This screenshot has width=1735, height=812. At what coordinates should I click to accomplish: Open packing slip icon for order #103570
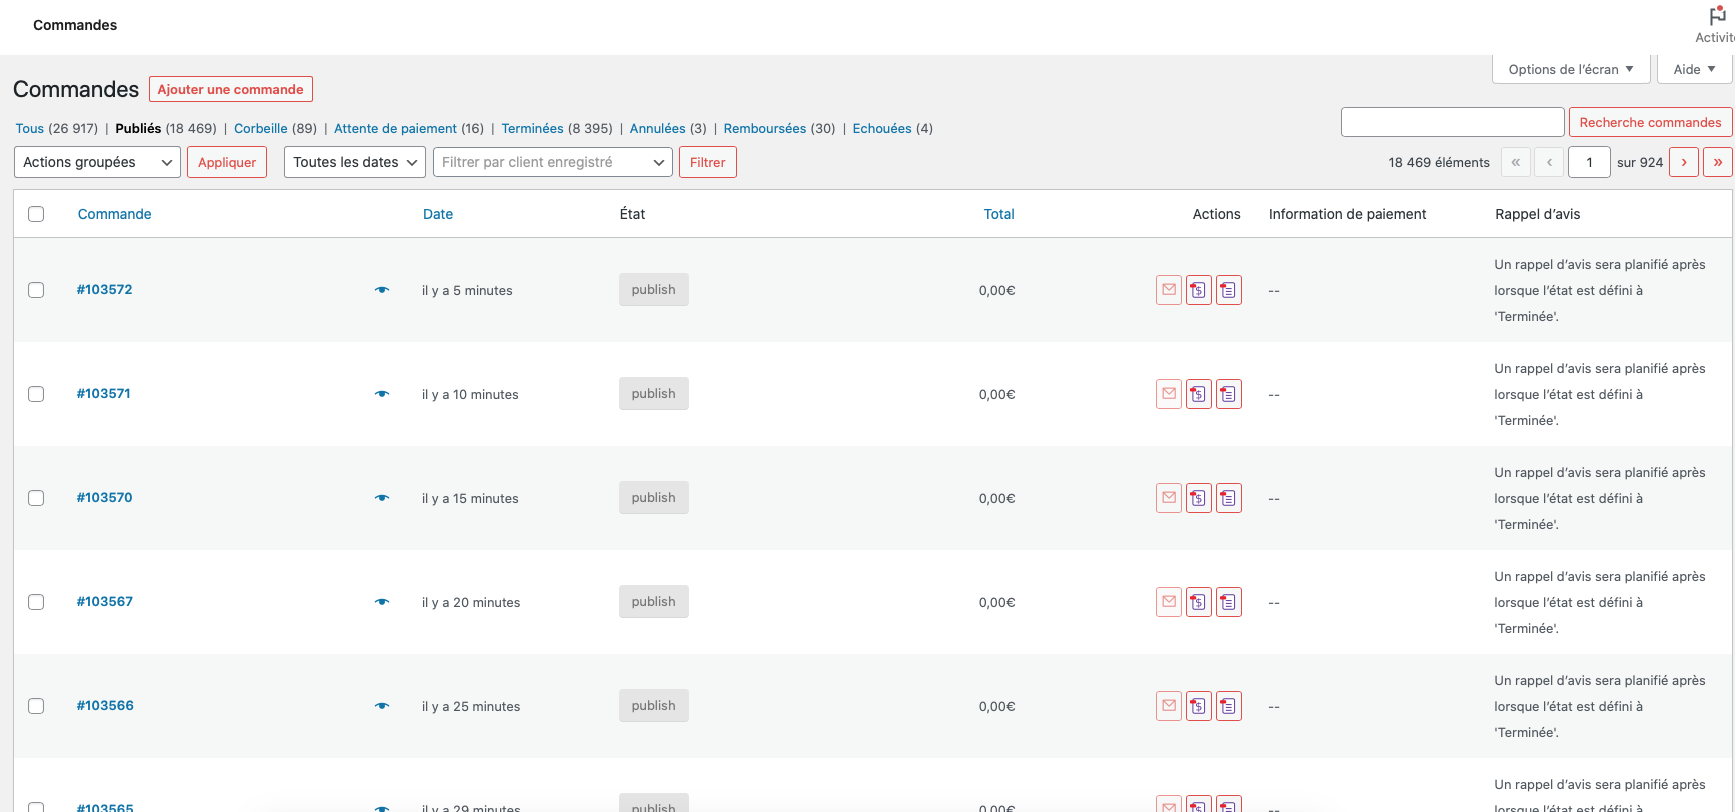[x=1229, y=498]
